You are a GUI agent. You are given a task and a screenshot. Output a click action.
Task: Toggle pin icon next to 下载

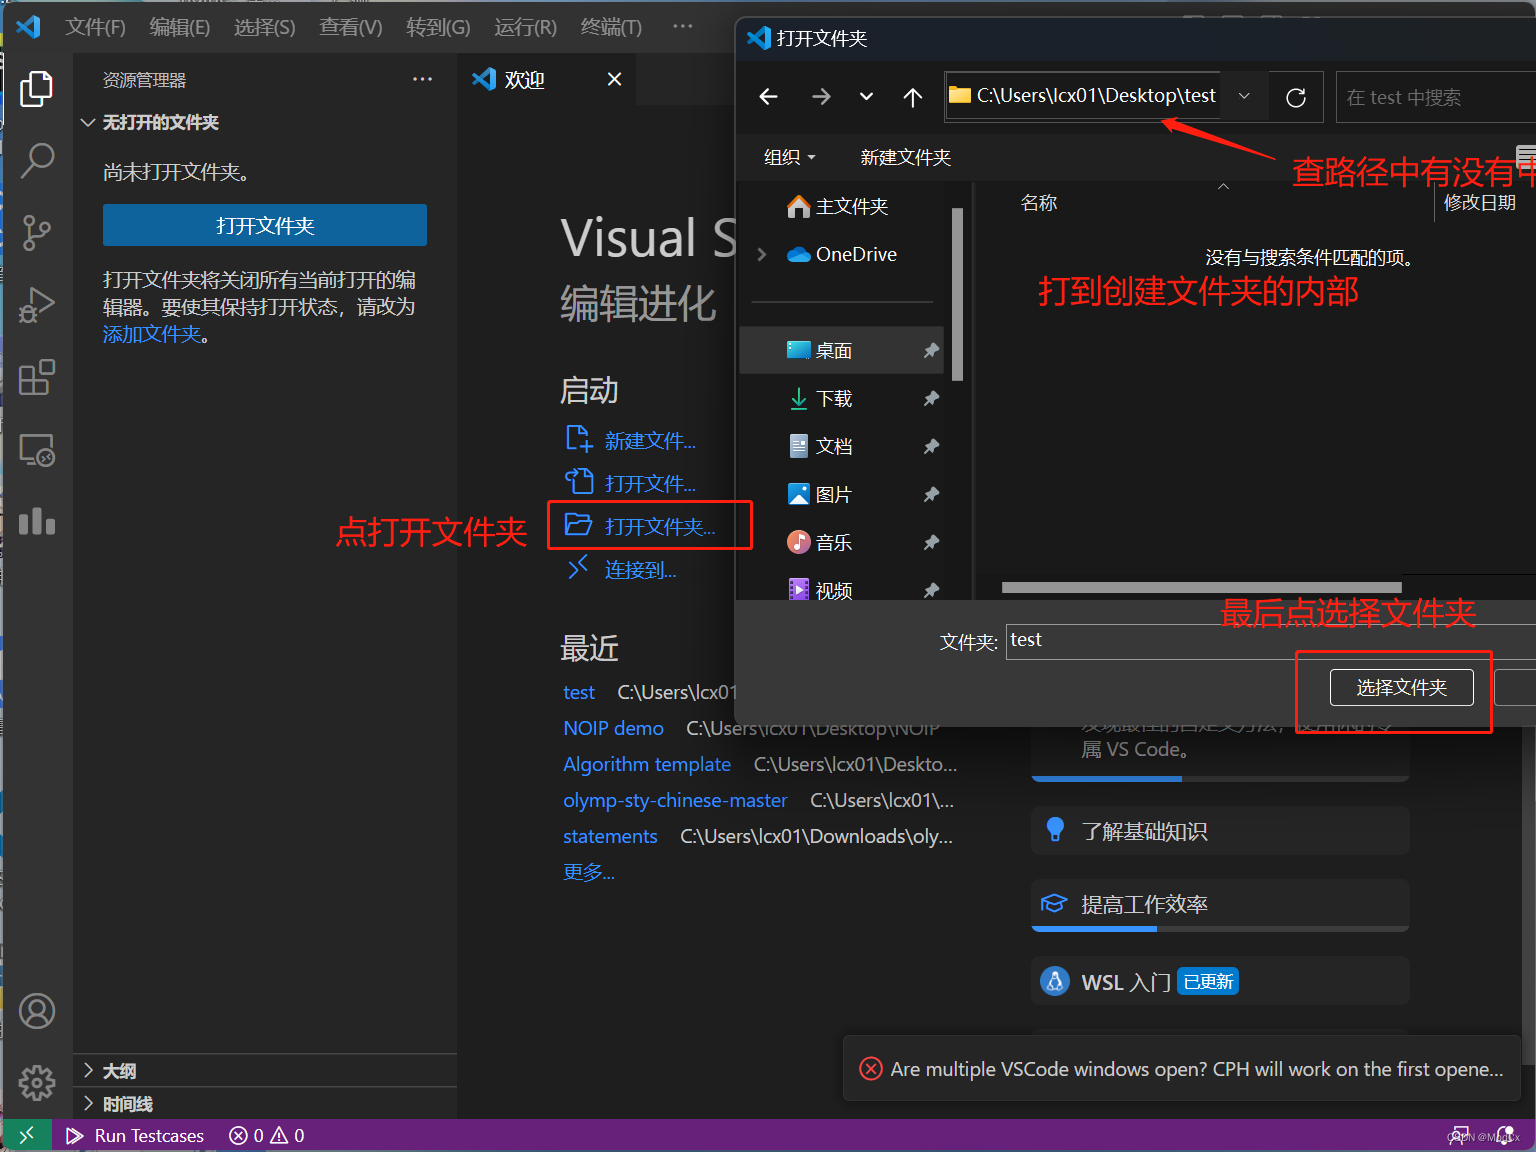pyautogui.click(x=931, y=398)
